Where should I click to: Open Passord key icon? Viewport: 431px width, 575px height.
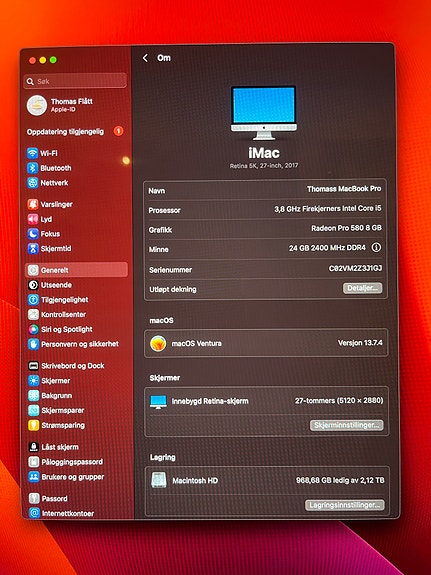click(x=34, y=498)
